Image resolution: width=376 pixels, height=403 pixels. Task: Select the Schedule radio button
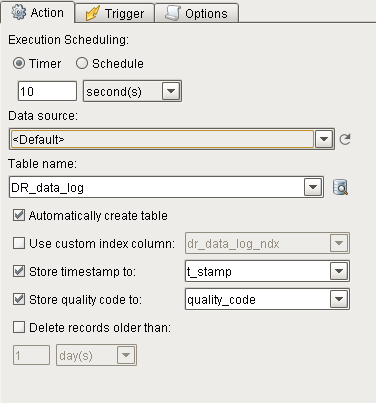[x=82, y=63]
